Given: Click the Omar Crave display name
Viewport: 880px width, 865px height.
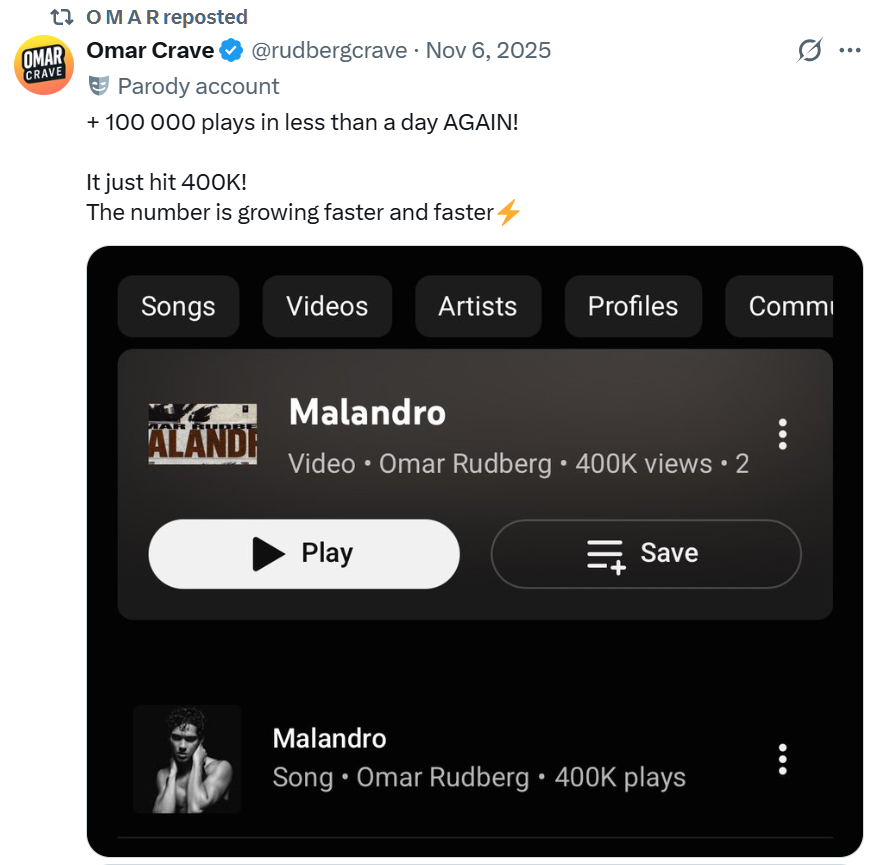Looking at the screenshot, I should [x=150, y=50].
